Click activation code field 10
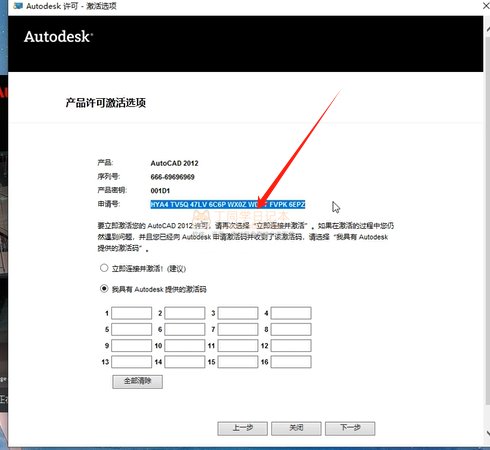Screen dimensions: 490x450 pos(185,346)
